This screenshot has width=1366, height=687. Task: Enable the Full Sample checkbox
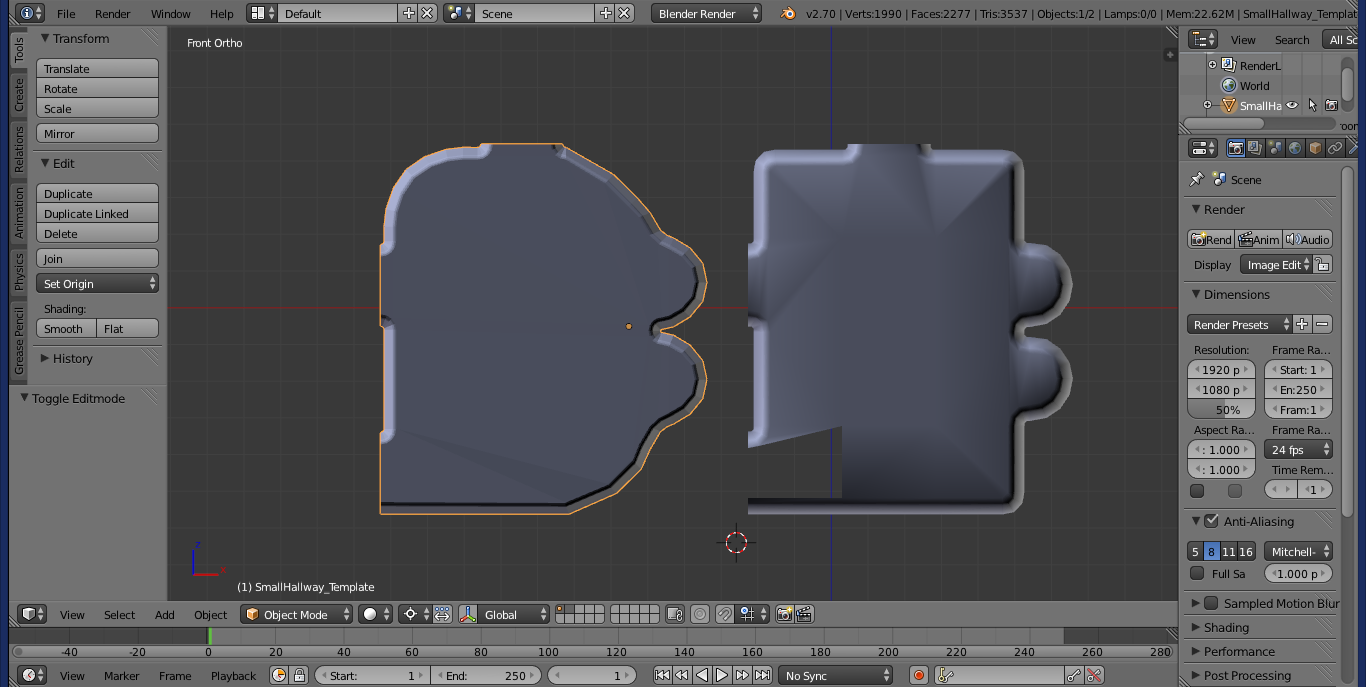[1197, 573]
